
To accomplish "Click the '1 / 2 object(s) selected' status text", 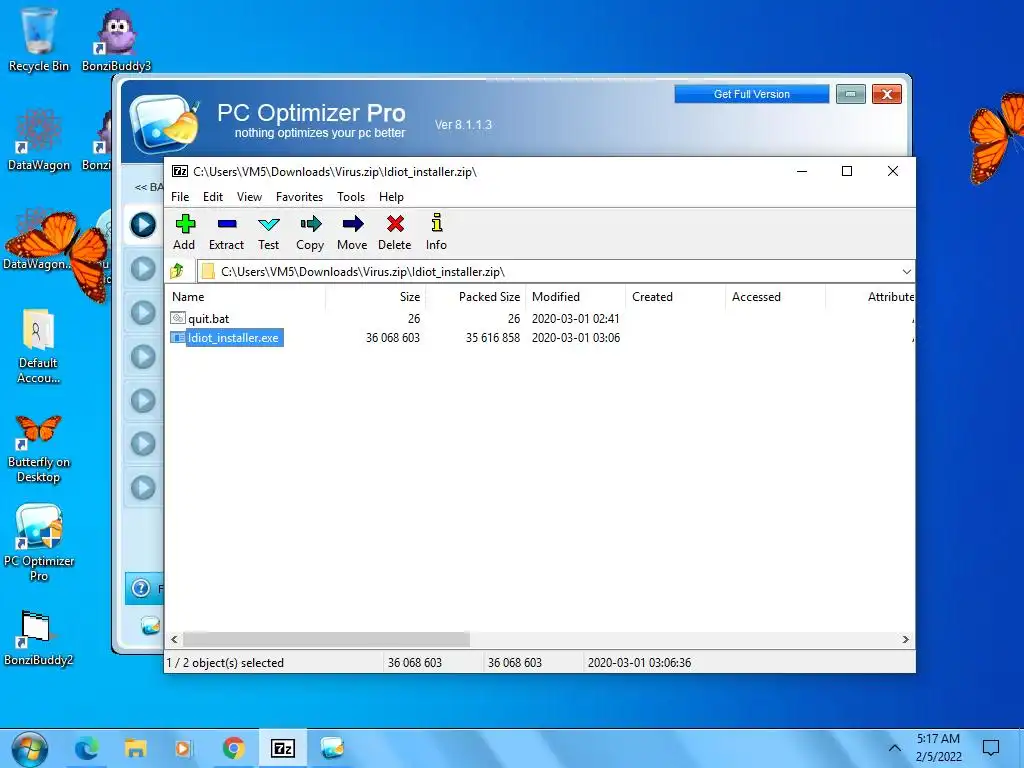I will (225, 663).
